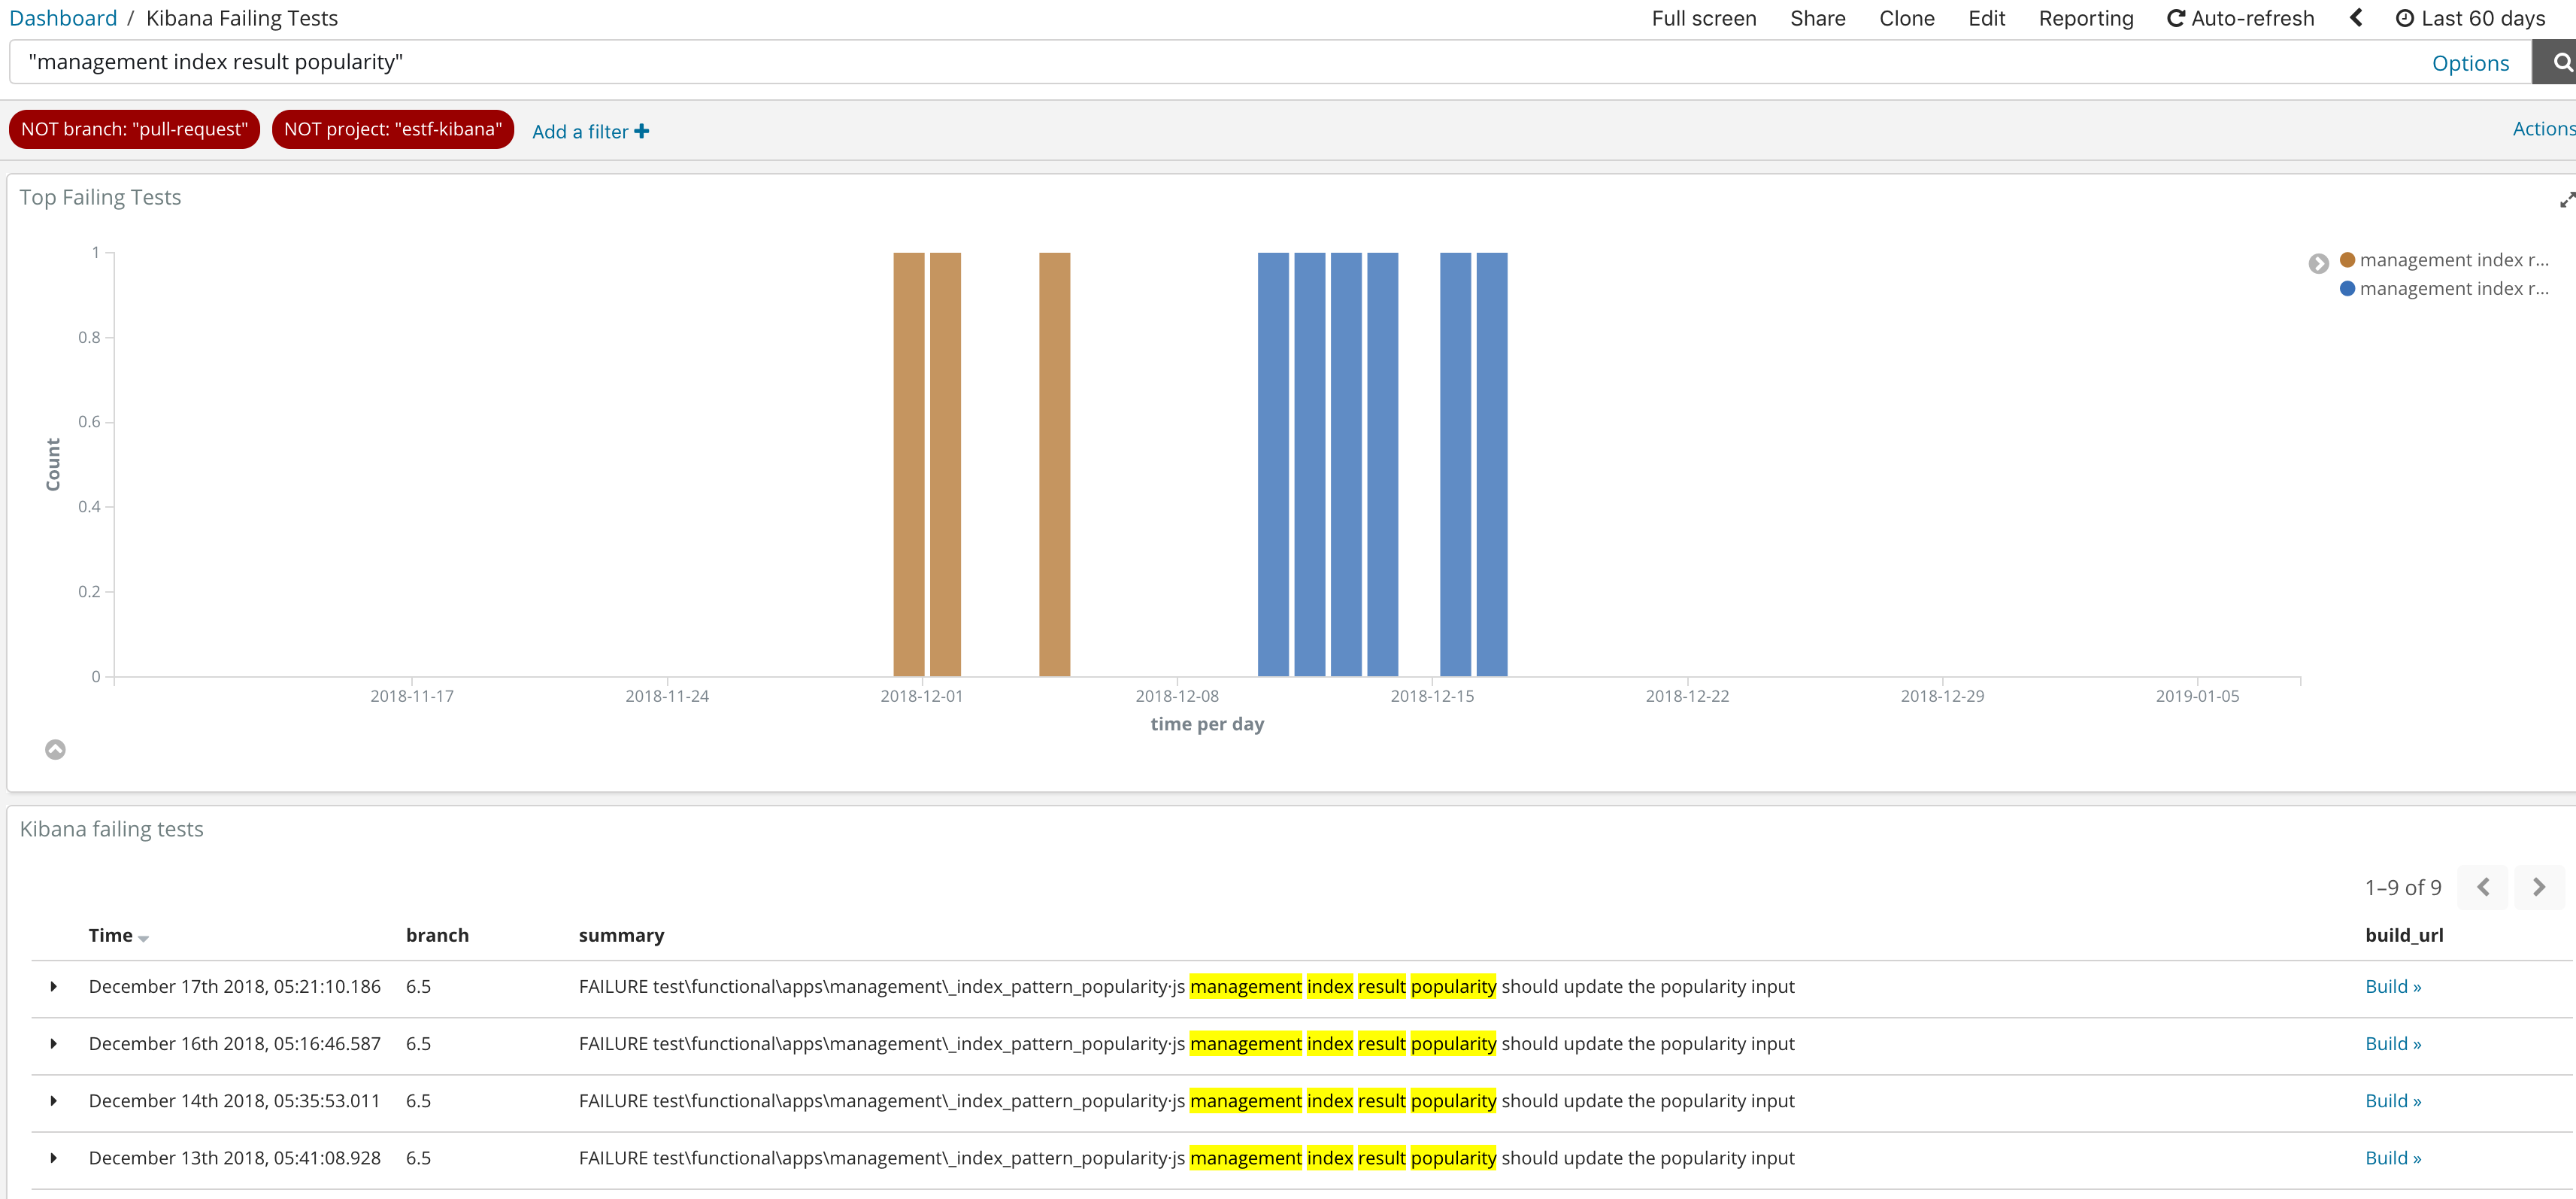The height and width of the screenshot is (1199, 2576).
Task: Open the Share menu
Action: pos(1817,18)
